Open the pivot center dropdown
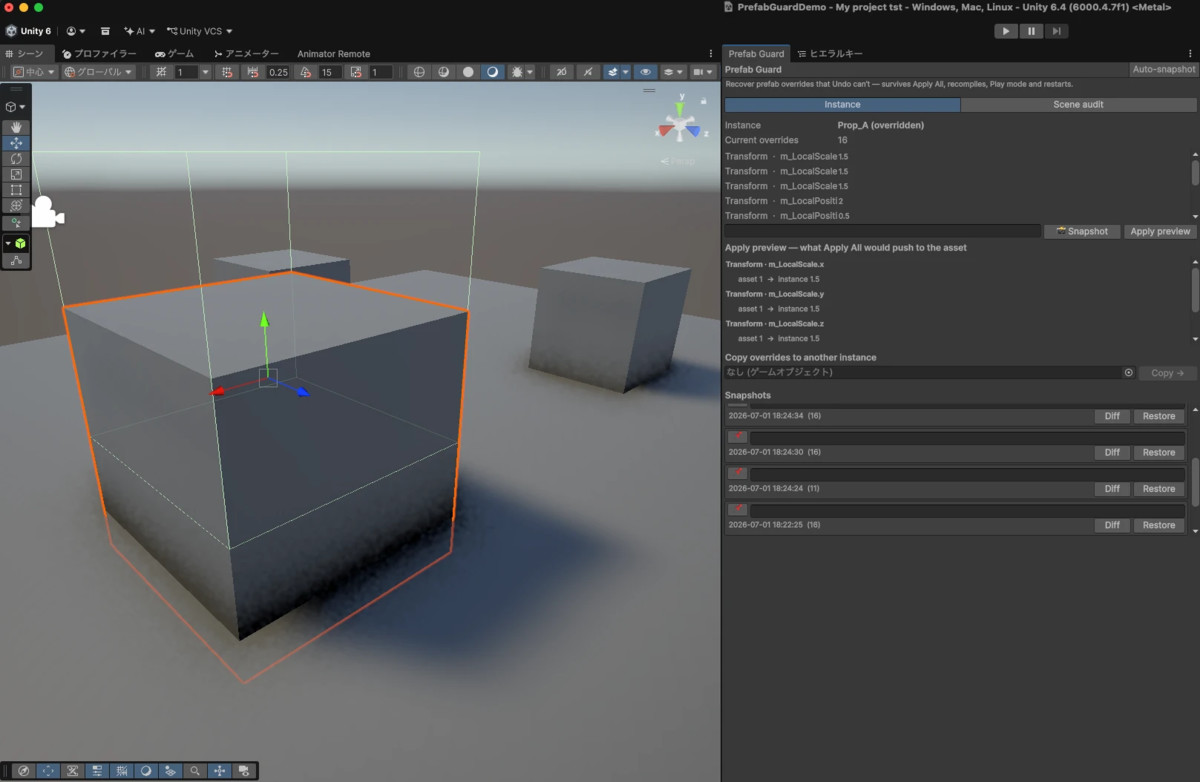This screenshot has width=1200, height=782. point(33,72)
